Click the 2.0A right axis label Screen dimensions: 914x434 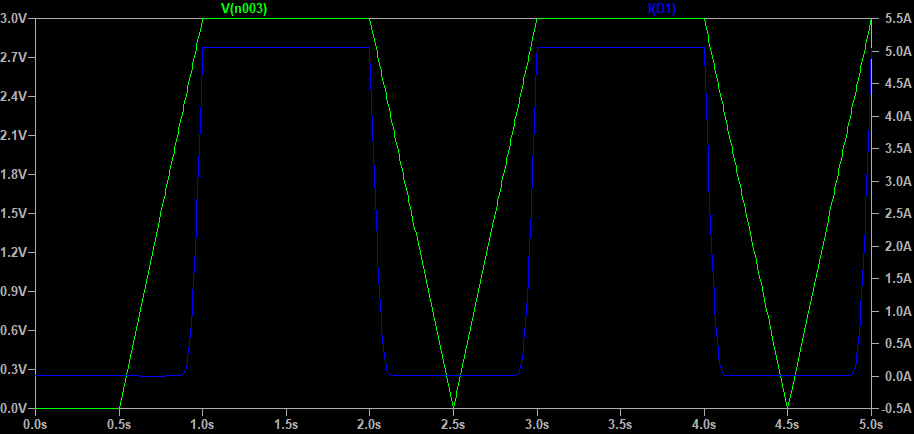point(898,246)
